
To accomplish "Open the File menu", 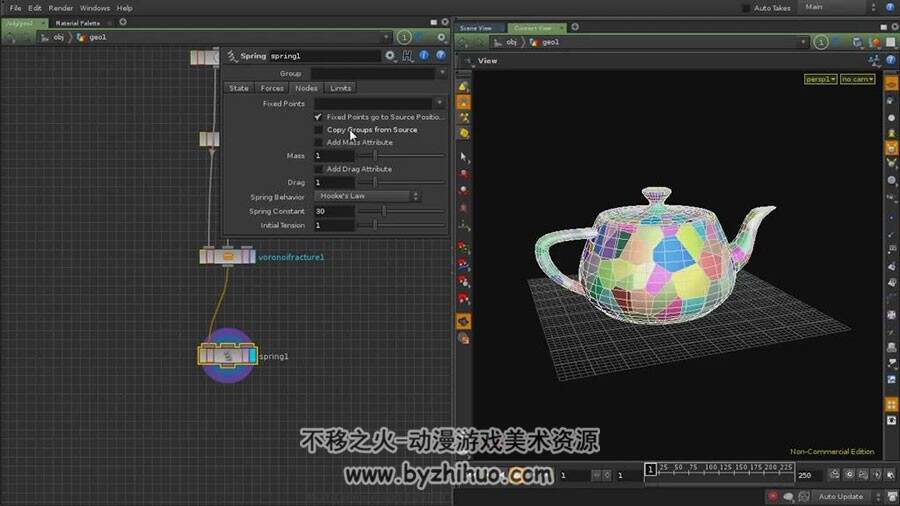I will [15, 8].
